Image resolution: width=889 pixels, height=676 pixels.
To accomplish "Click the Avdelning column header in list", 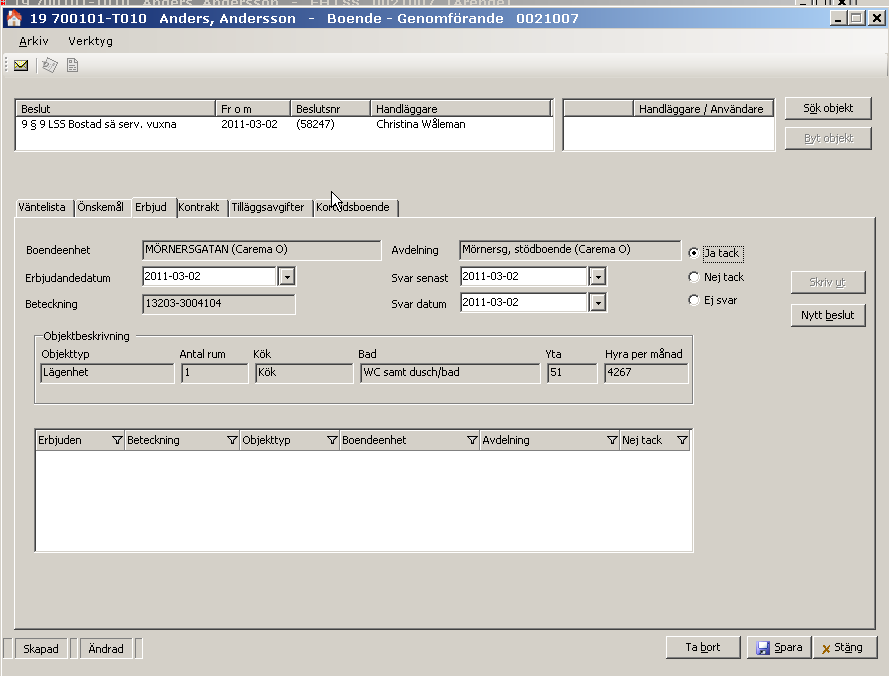I will point(549,441).
